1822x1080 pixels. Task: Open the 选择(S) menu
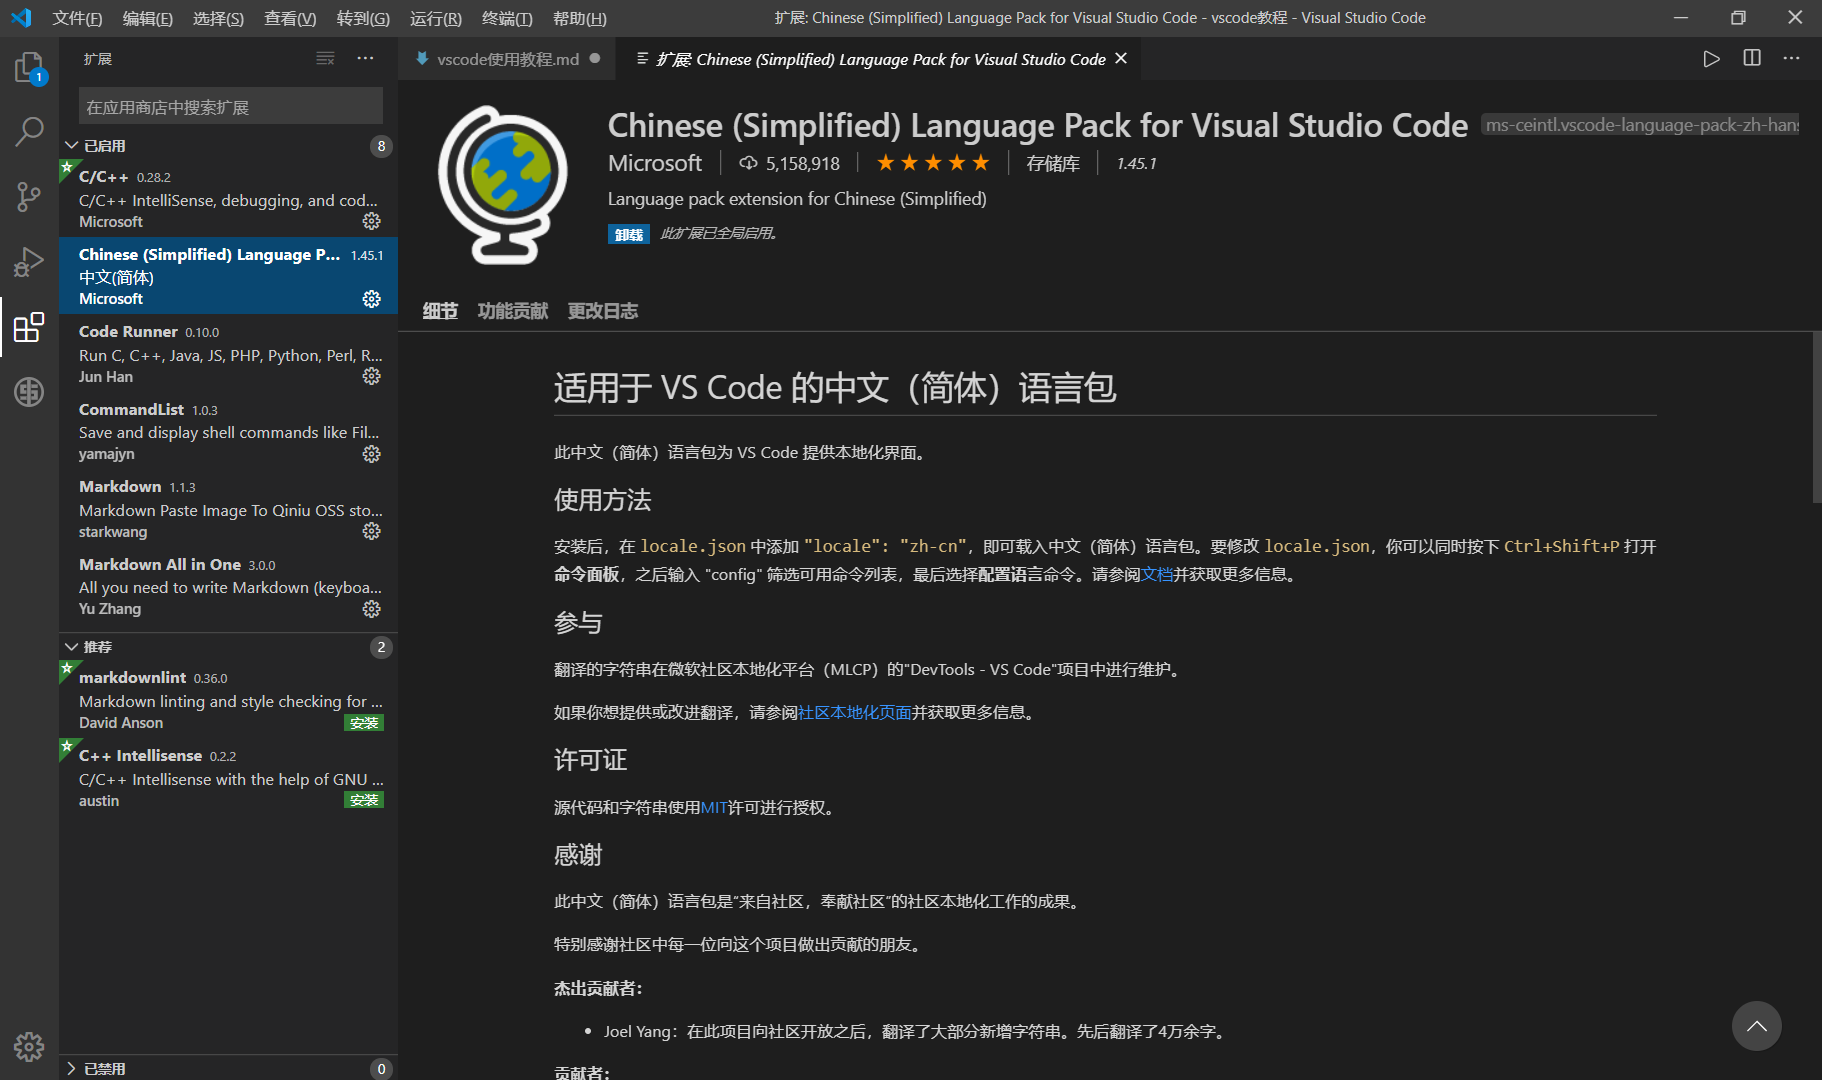218,18
